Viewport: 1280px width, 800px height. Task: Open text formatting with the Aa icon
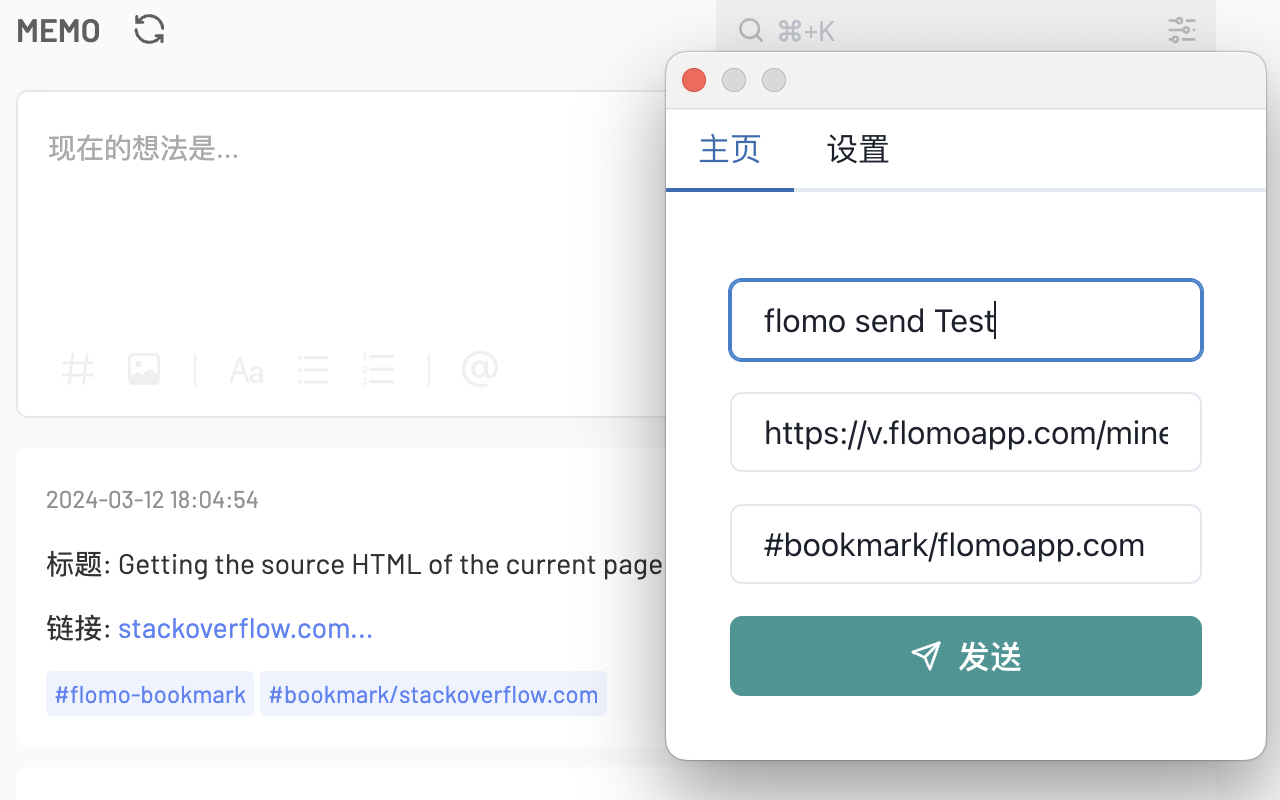(x=246, y=370)
